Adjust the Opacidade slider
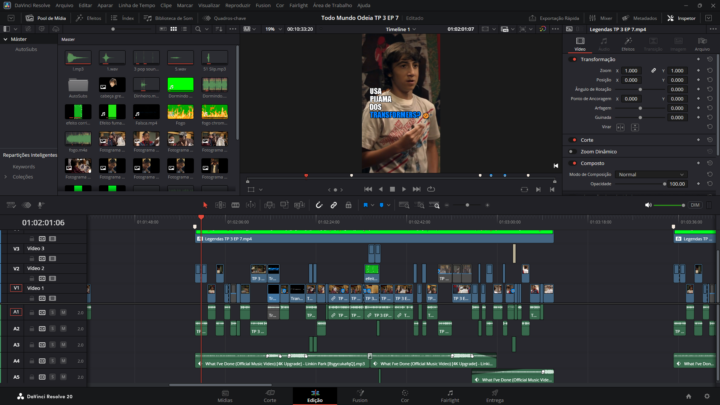 tap(640, 184)
